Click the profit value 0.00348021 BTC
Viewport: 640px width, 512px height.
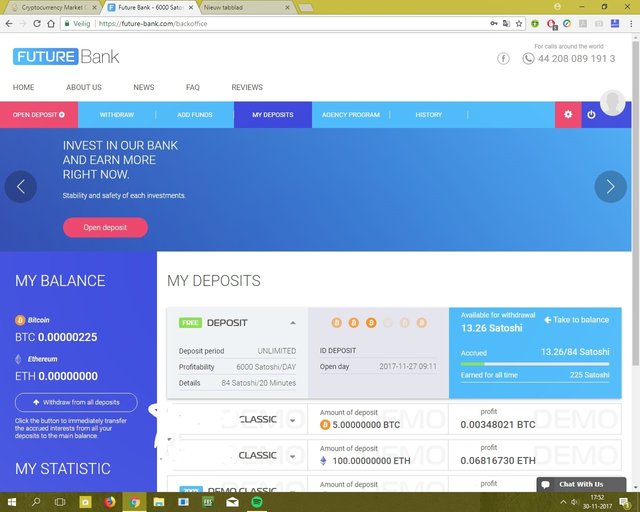point(498,425)
